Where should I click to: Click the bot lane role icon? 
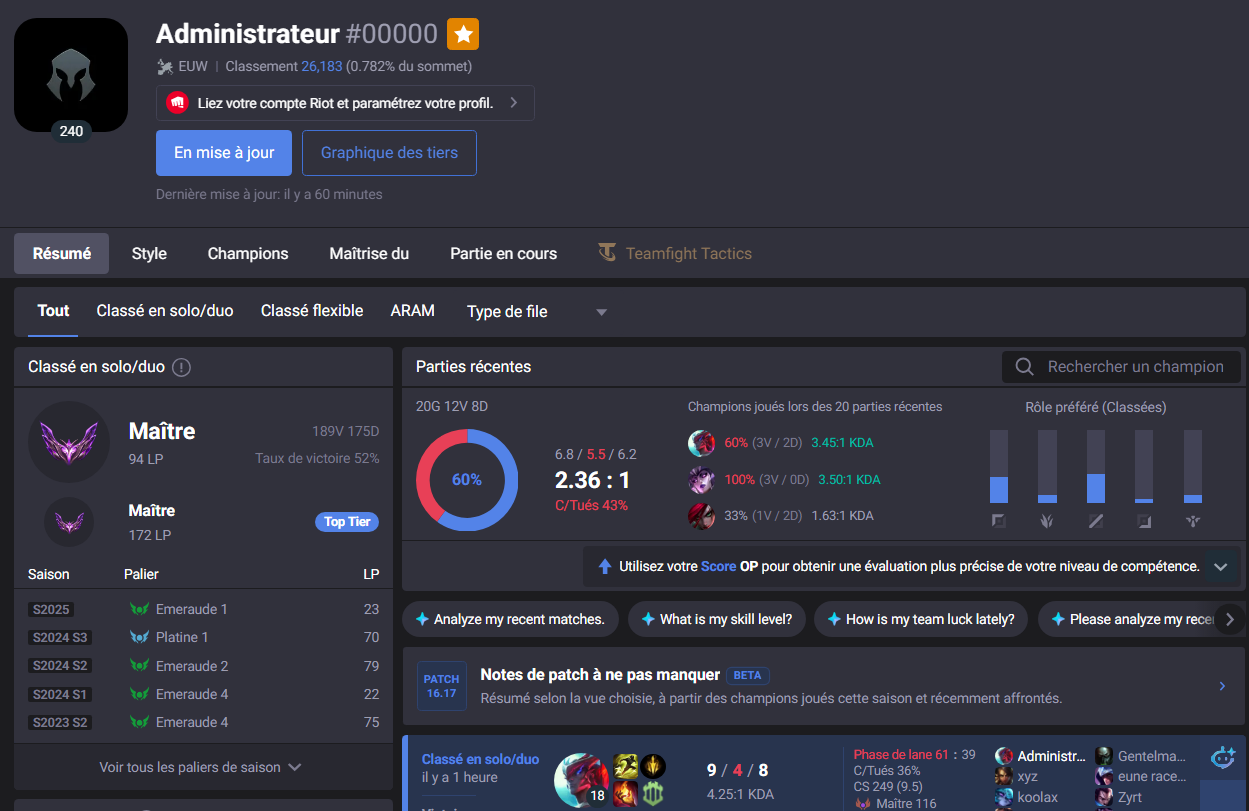click(x=1144, y=521)
